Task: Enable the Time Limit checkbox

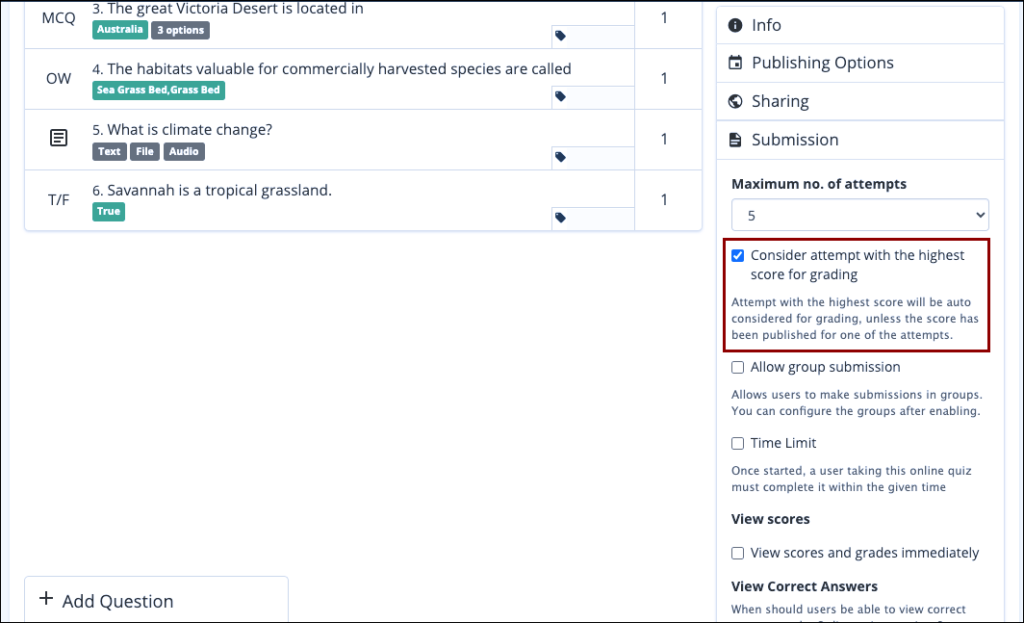Action: [738, 444]
